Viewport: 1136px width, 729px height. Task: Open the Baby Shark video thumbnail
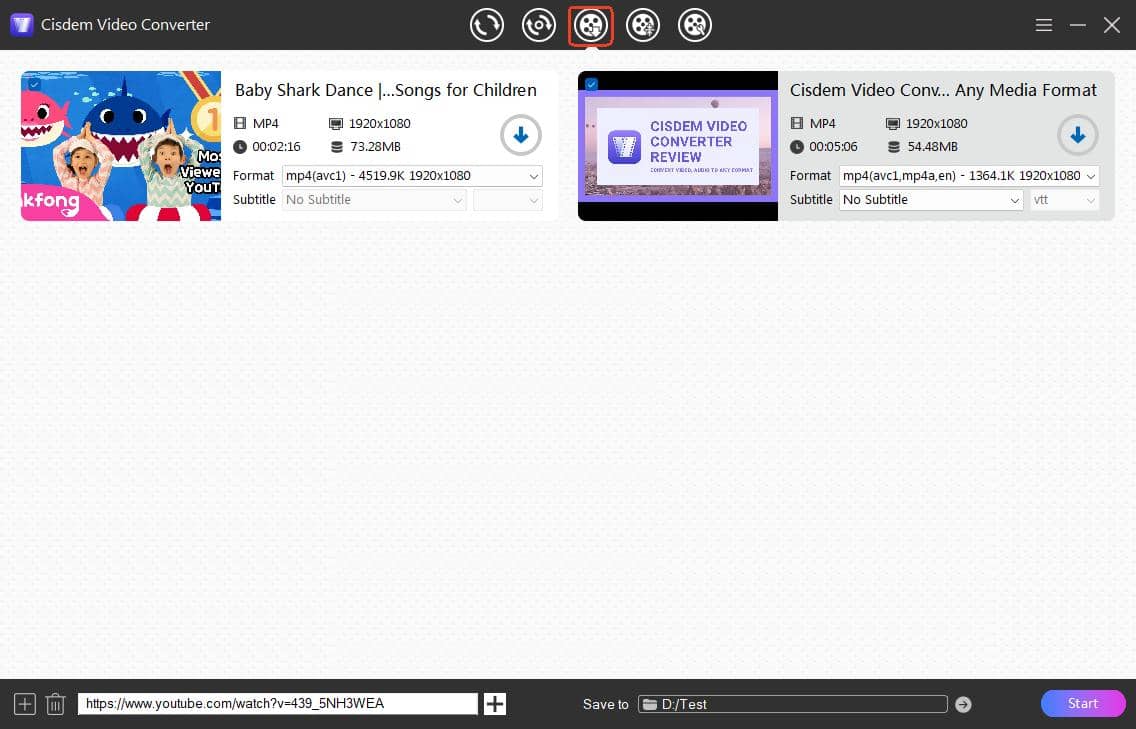120,146
